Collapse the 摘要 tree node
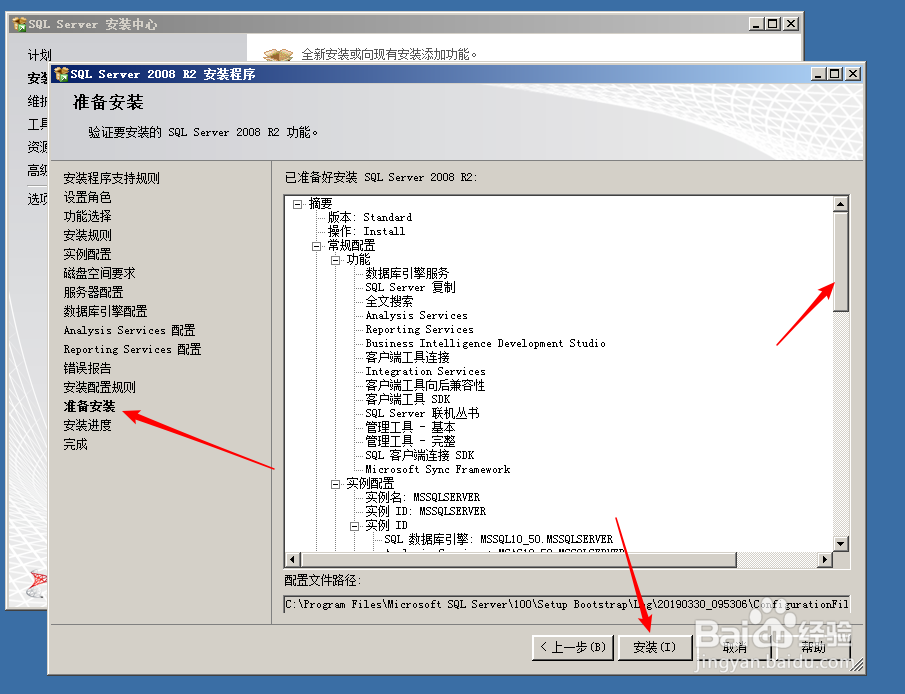This screenshot has width=905, height=694. [297, 204]
